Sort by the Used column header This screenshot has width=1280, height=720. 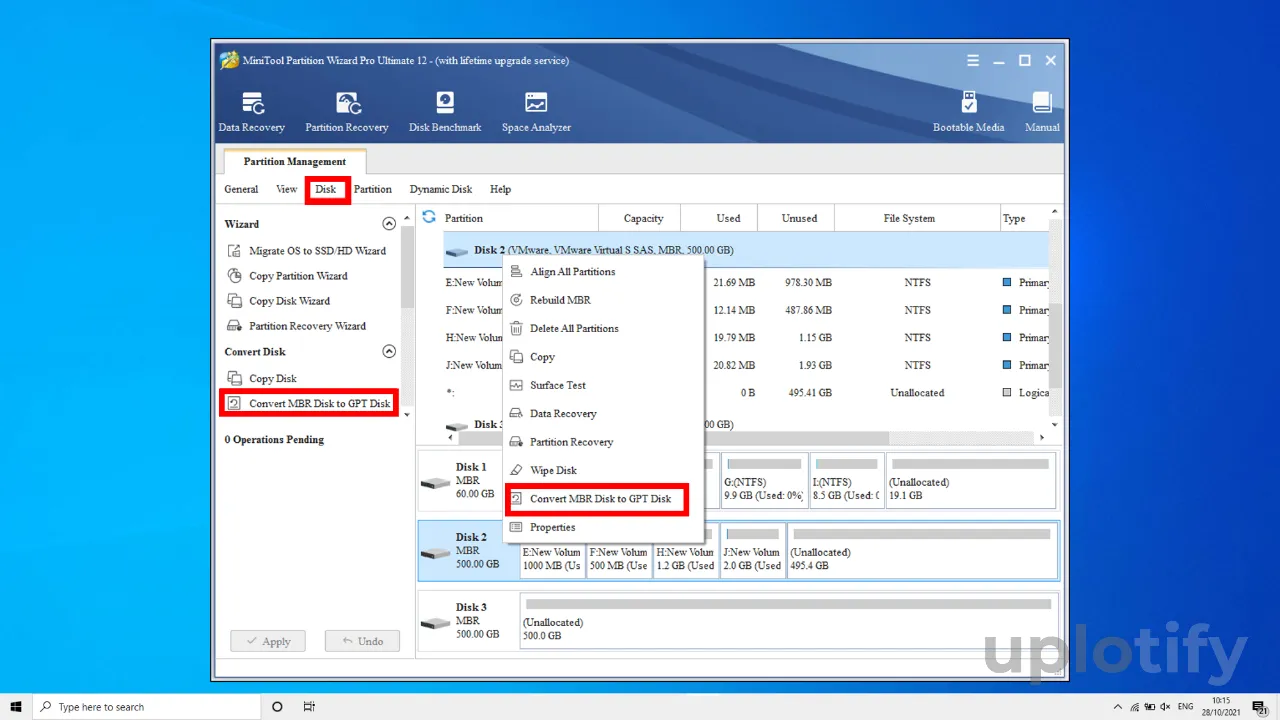coord(719,218)
